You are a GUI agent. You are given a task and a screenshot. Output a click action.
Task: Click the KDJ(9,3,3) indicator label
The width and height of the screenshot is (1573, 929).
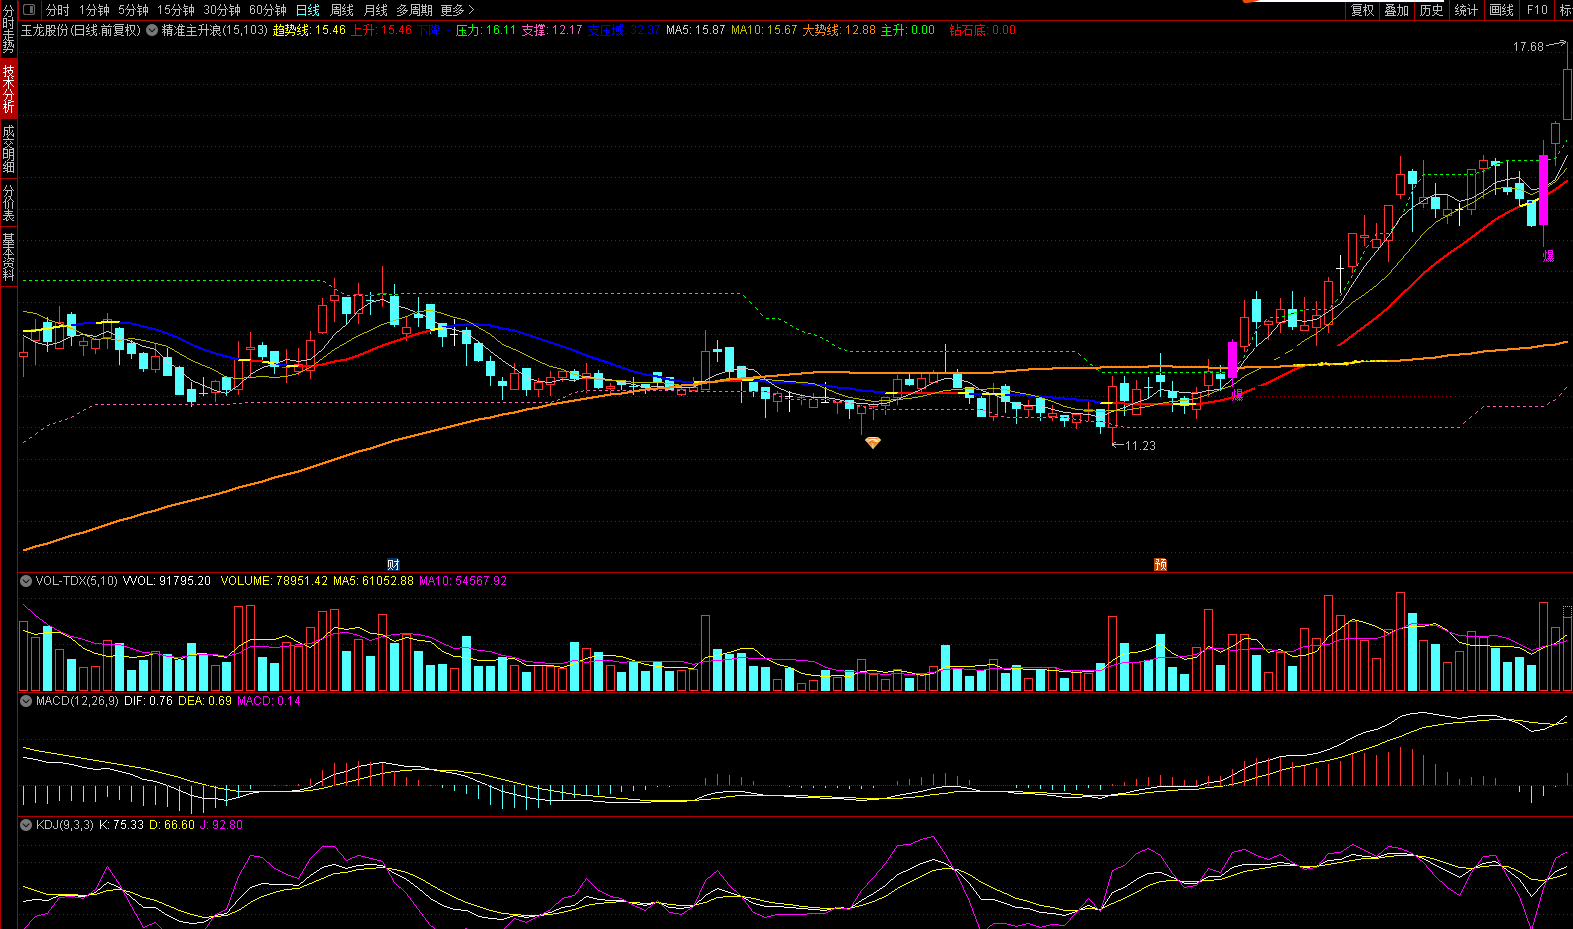(x=64, y=825)
